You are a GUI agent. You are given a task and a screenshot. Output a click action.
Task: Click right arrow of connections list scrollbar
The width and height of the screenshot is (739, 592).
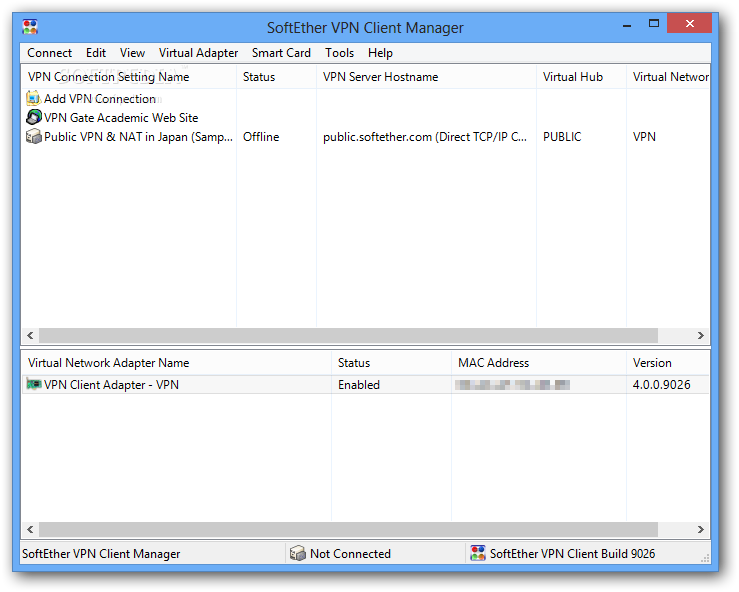(700, 335)
